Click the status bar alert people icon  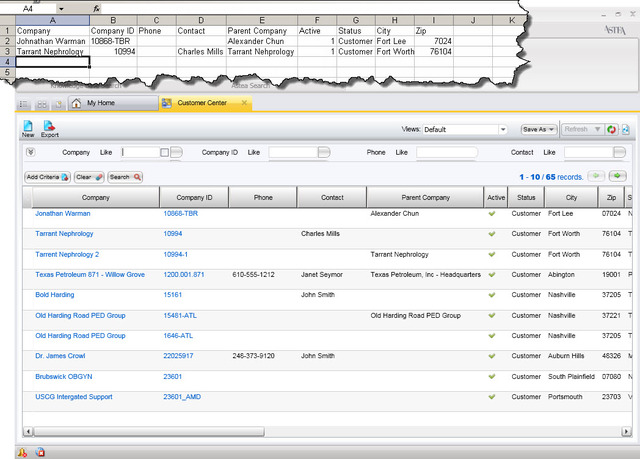coord(22,452)
